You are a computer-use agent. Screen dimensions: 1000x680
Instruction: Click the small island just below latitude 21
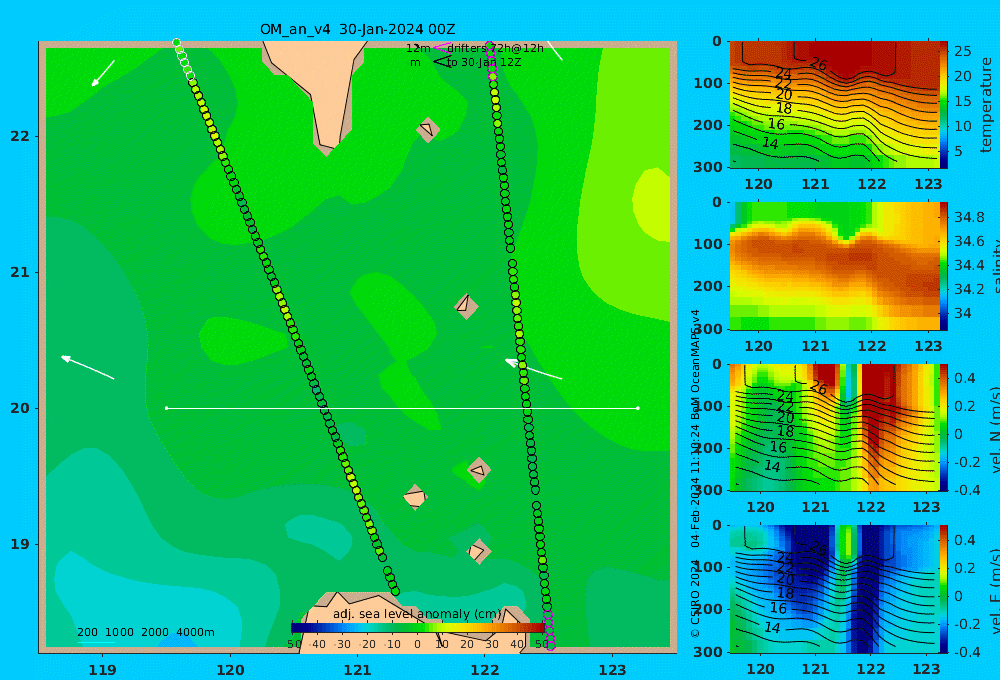tap(466, 306)
